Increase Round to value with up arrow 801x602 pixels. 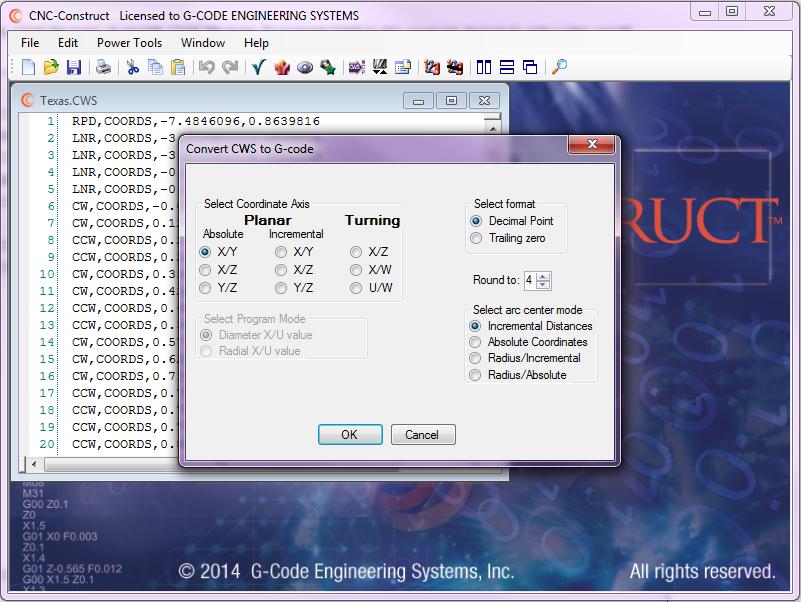pyautogui.click(x=544, y=276)
